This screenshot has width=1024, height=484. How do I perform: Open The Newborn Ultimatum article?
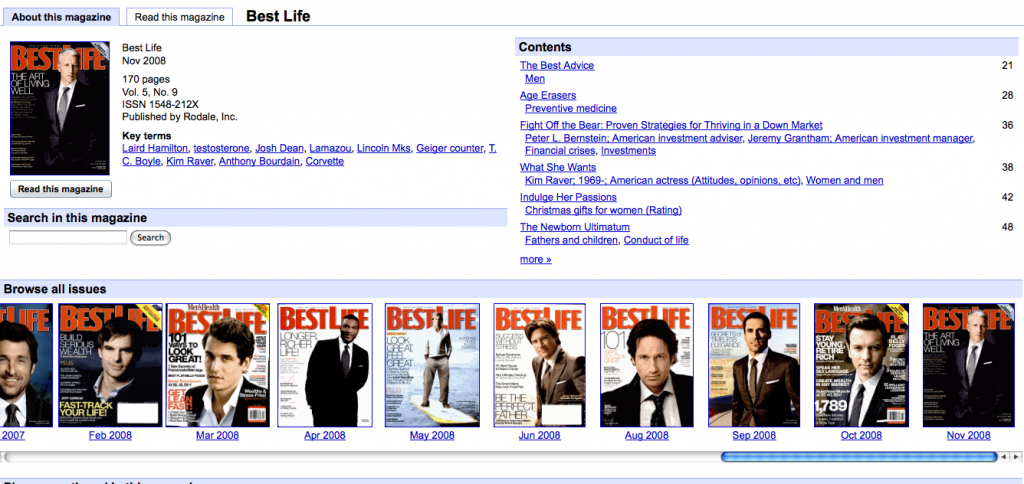(575, 227)
